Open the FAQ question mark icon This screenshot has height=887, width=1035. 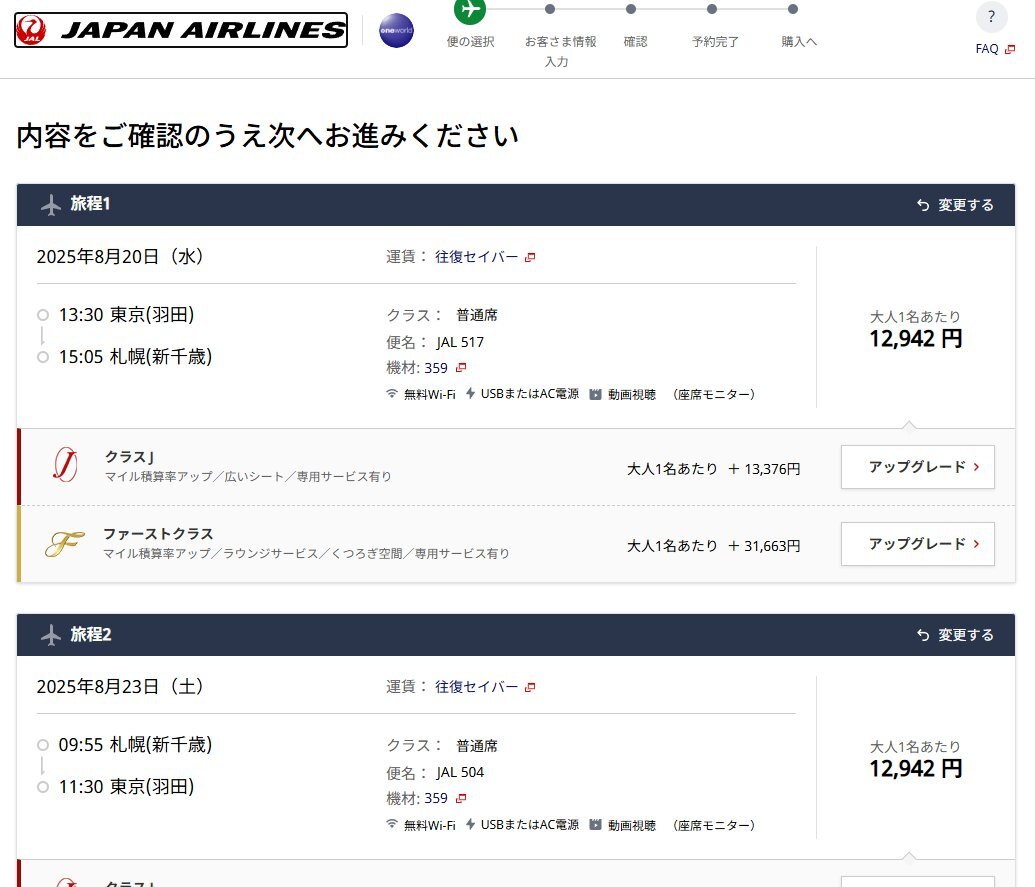[x=991, y=17]
